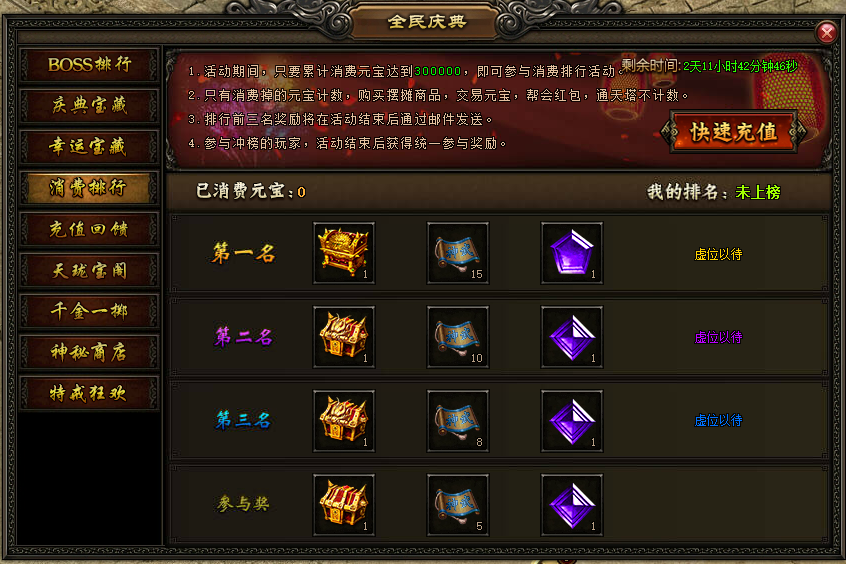Click the third place scroll with quantity 8
846x564 pixels.
pyautogui.click(x=458, y=421)
